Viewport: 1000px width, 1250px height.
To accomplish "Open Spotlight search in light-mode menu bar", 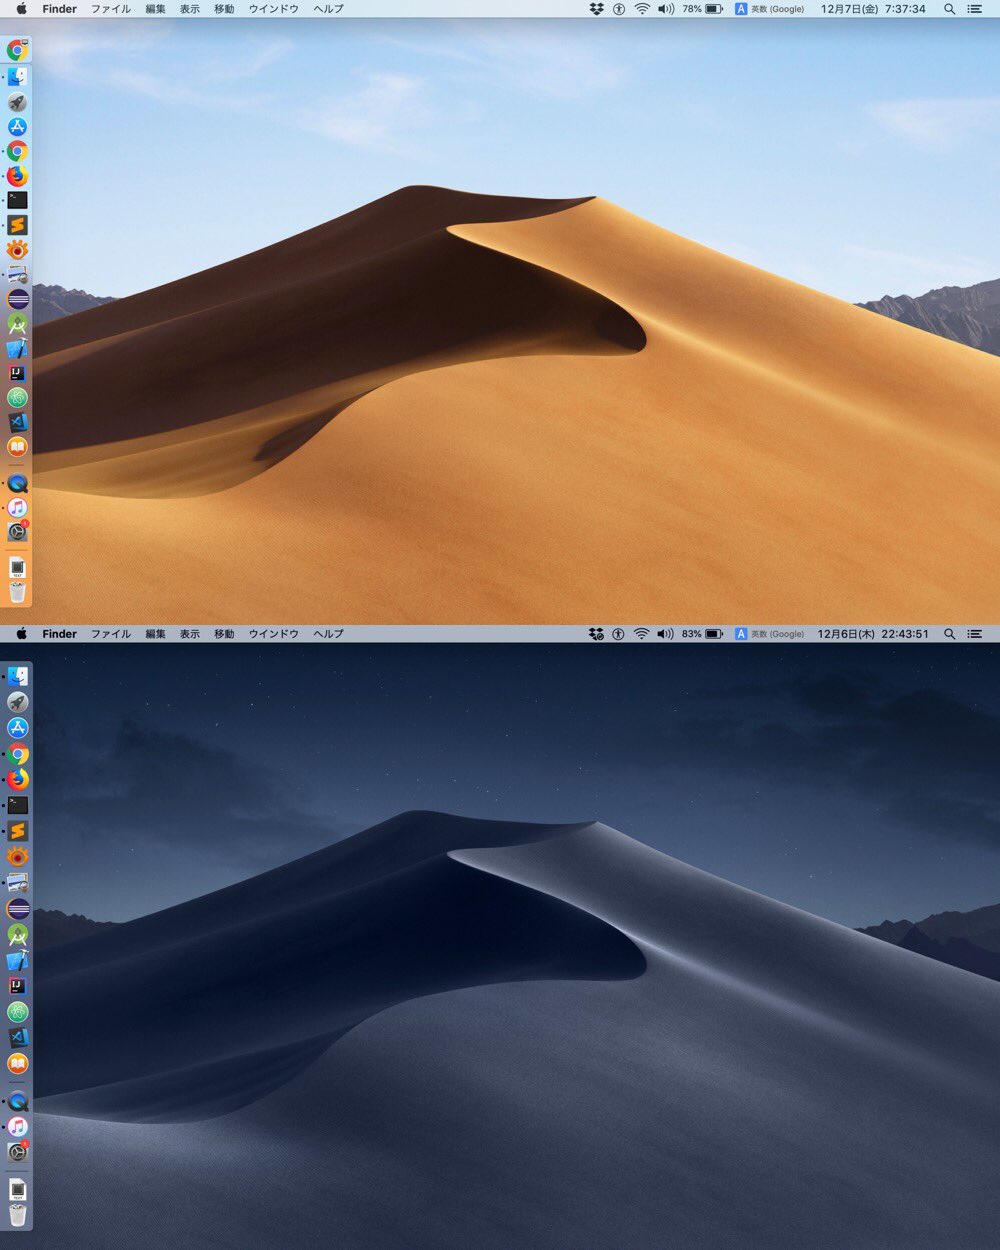I will [949, 9].
